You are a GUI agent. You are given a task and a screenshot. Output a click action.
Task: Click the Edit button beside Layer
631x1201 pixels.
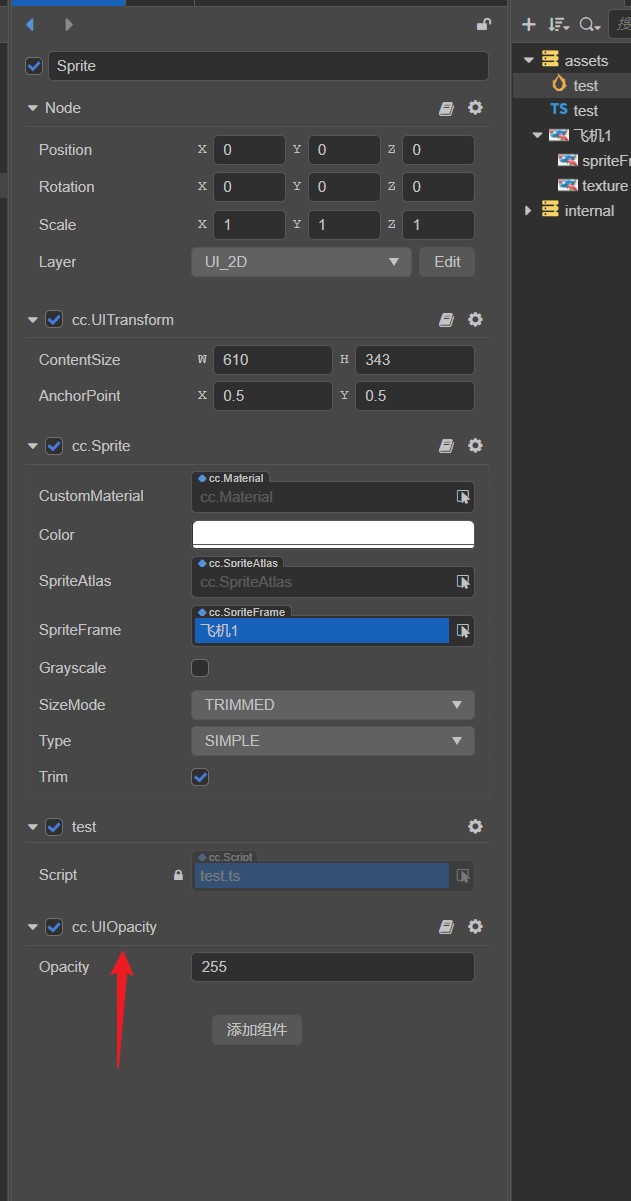click(x=447, y=262)
